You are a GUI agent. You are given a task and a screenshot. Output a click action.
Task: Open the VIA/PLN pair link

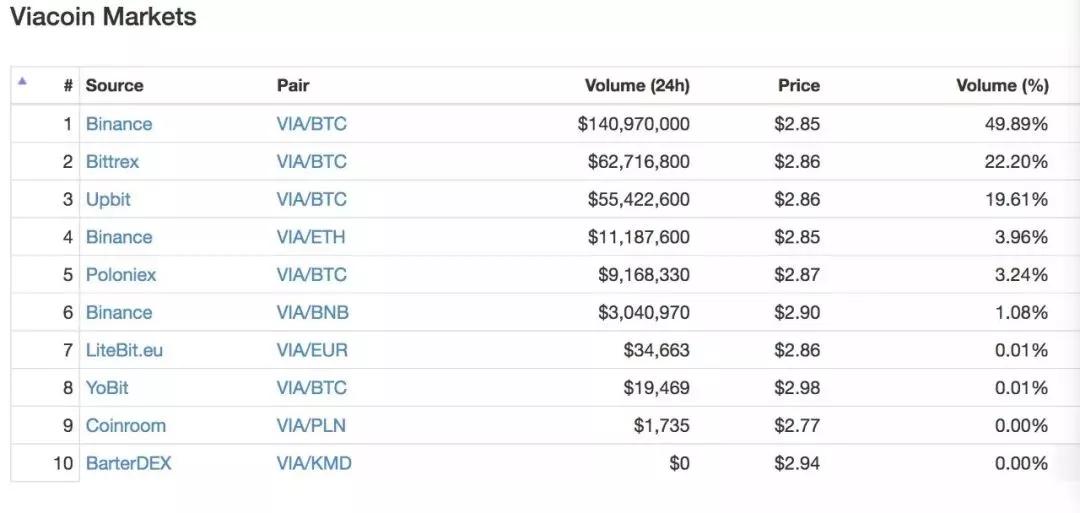click(x=311, y=426)
